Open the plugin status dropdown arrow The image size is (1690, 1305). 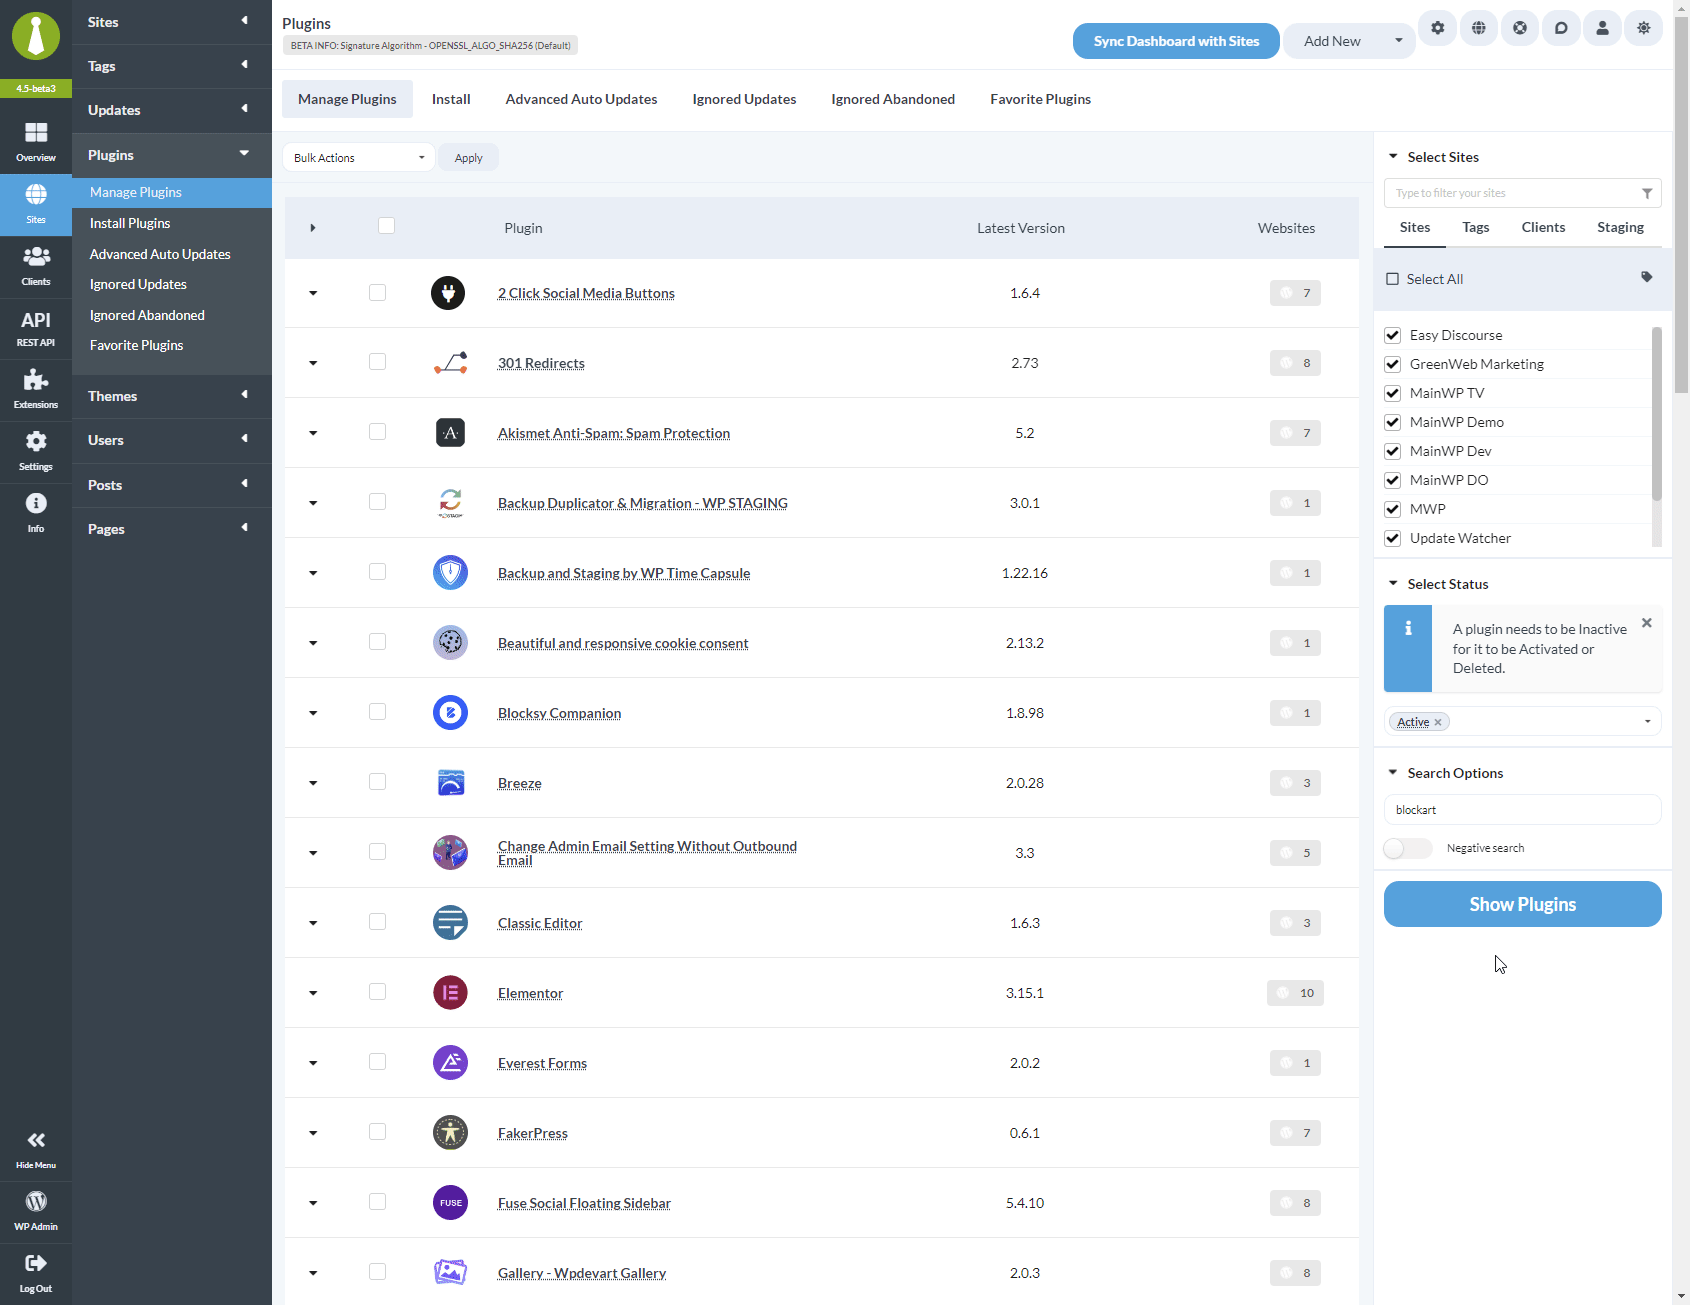(1648, 722)
